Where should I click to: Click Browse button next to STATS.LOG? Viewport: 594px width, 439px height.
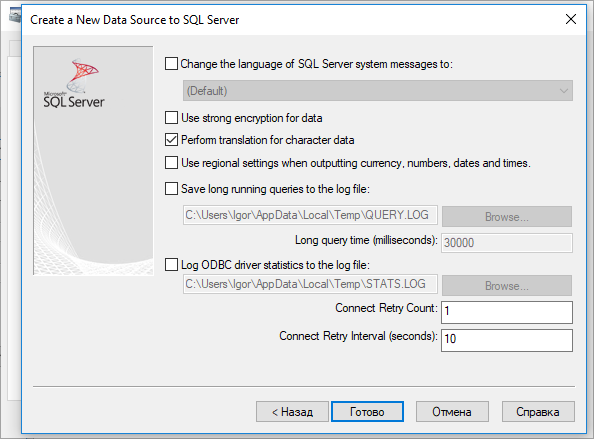tap(507, 286)
